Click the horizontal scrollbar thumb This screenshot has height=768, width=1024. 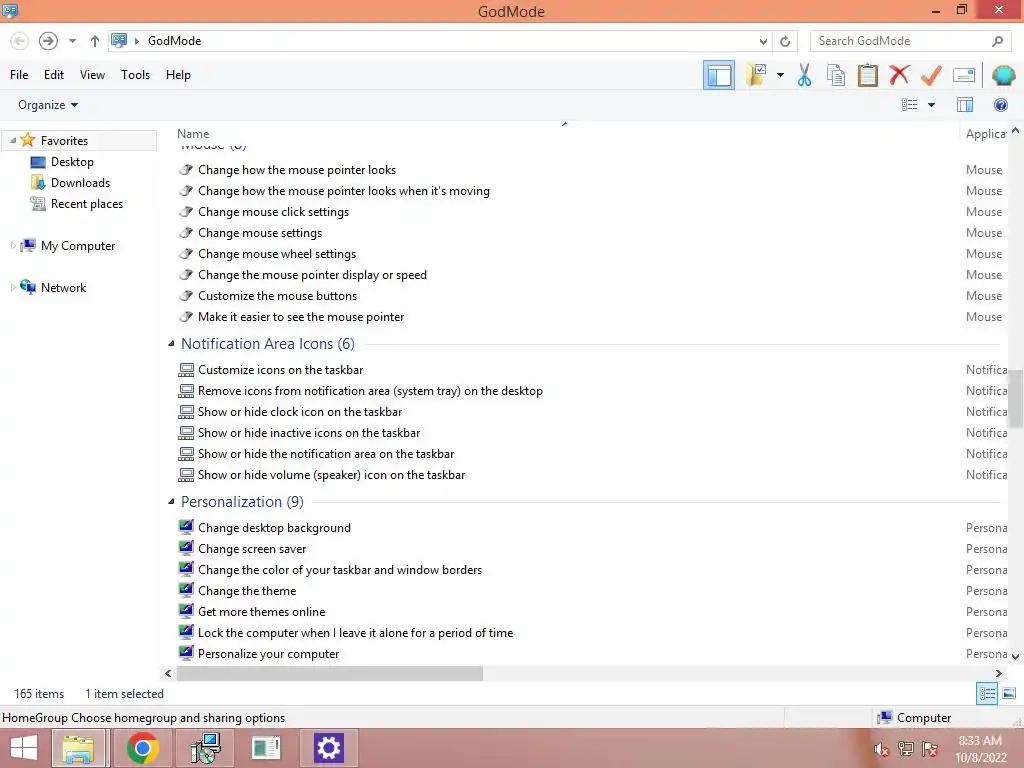(330, 673)
